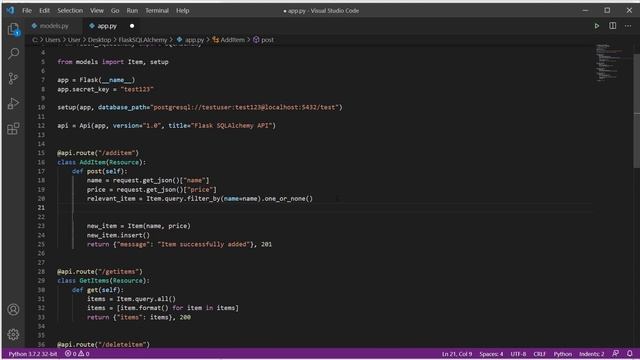Open errors and warnings count in status bar
Screen dimensions: 640x360
[77, 354]
